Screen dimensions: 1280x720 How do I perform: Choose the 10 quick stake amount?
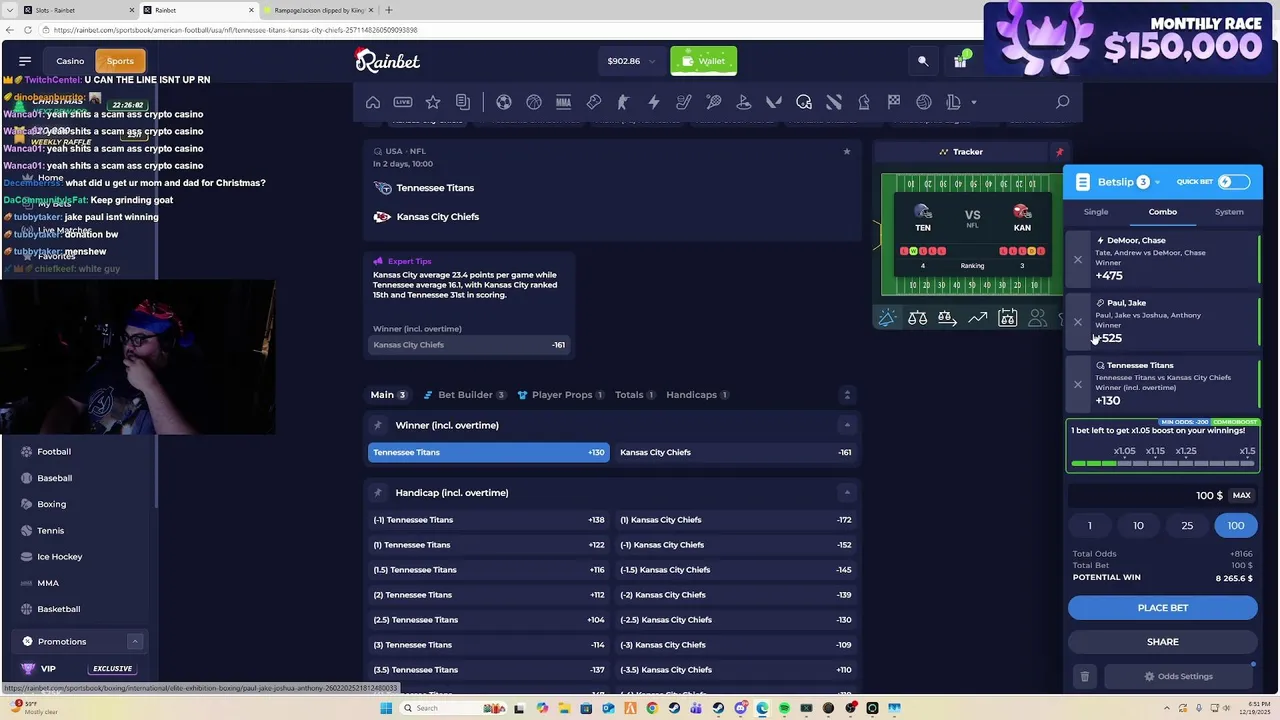[1138, 526]
